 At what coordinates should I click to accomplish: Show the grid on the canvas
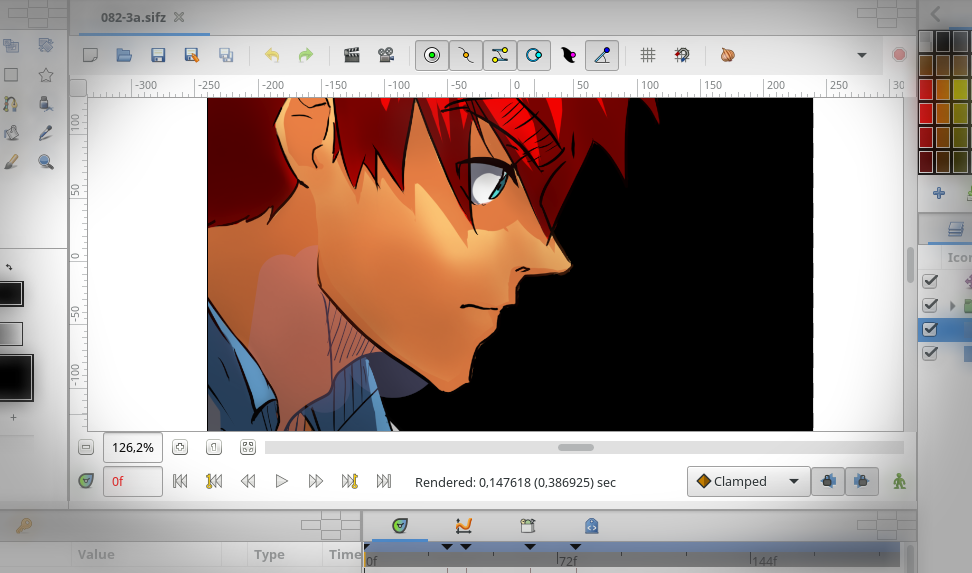click(648, 55)
